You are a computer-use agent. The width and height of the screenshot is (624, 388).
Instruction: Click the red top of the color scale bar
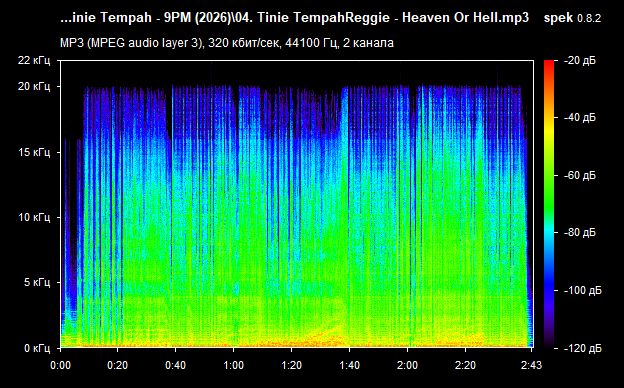[x=549, y=64]
